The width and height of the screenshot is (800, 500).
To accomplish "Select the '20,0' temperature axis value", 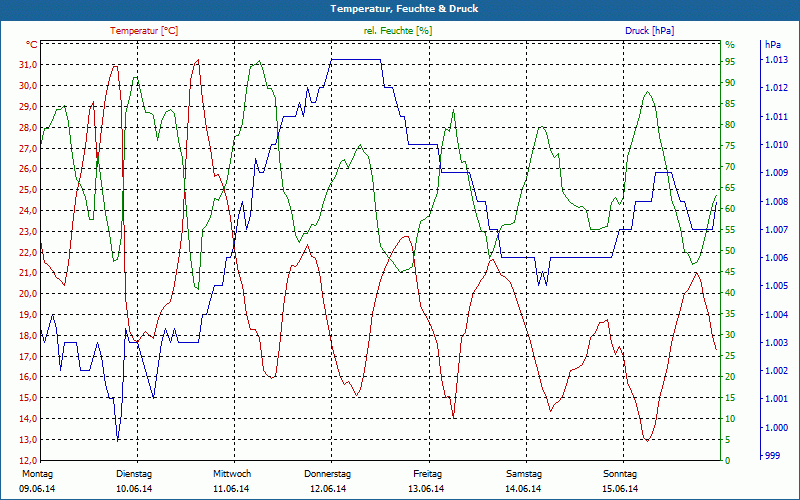I will click(28, 294).
